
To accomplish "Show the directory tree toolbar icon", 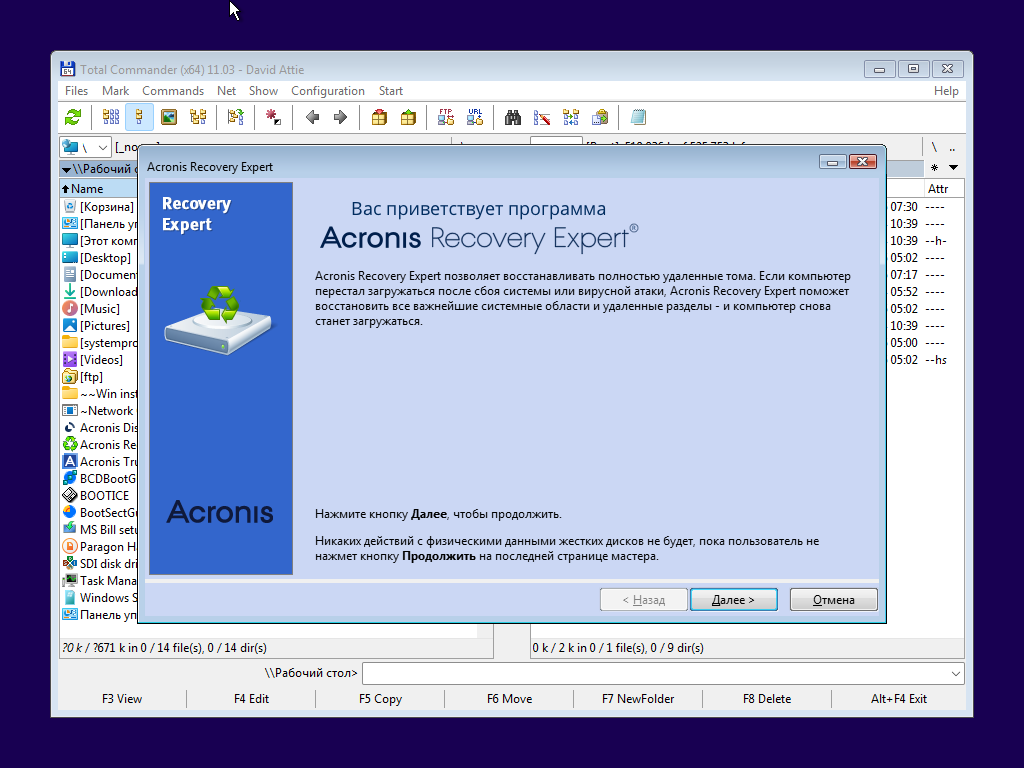I will pyautogui.click(x=198, y=118).
